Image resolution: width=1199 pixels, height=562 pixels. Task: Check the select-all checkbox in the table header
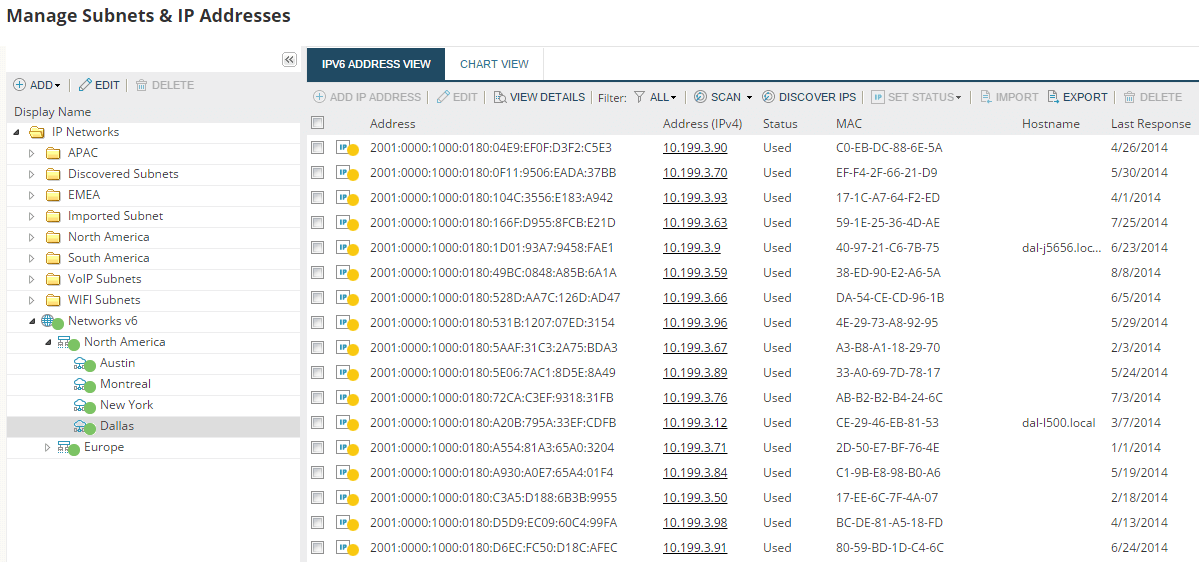point(318,122)
